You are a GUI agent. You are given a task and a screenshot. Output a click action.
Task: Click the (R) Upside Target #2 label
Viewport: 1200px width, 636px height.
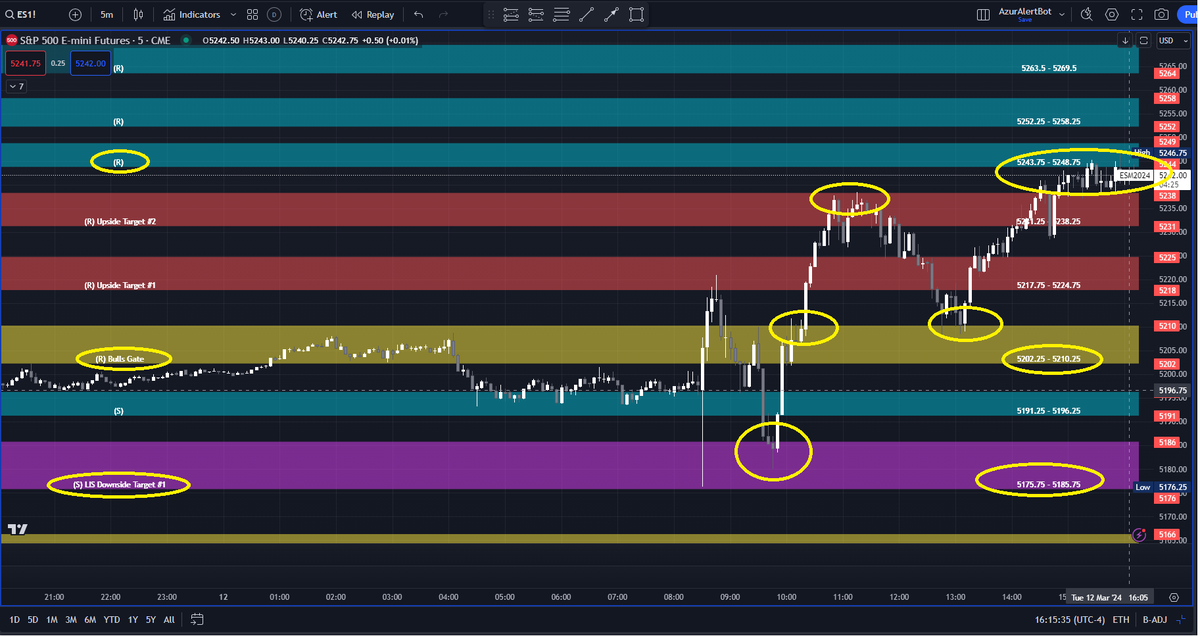tap(120, 221)
